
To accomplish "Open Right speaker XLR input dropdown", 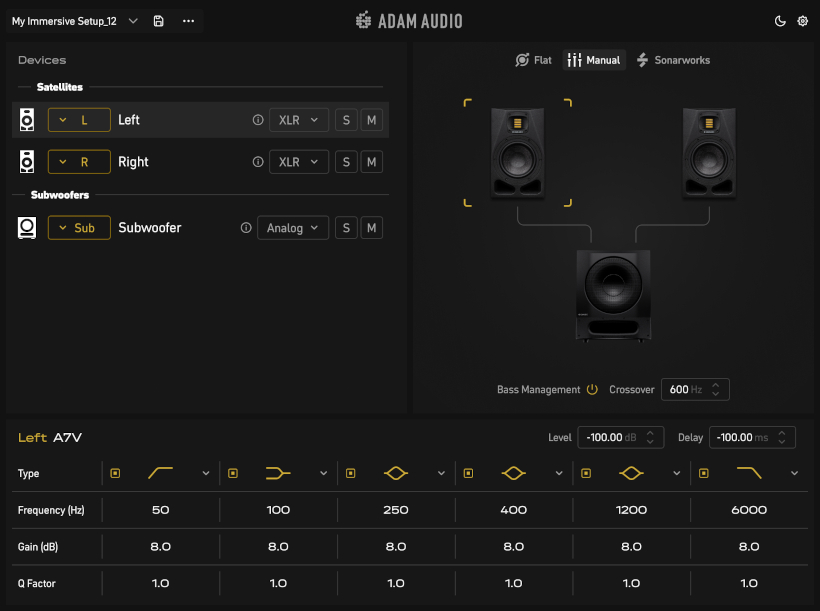I will coord(299,162).
